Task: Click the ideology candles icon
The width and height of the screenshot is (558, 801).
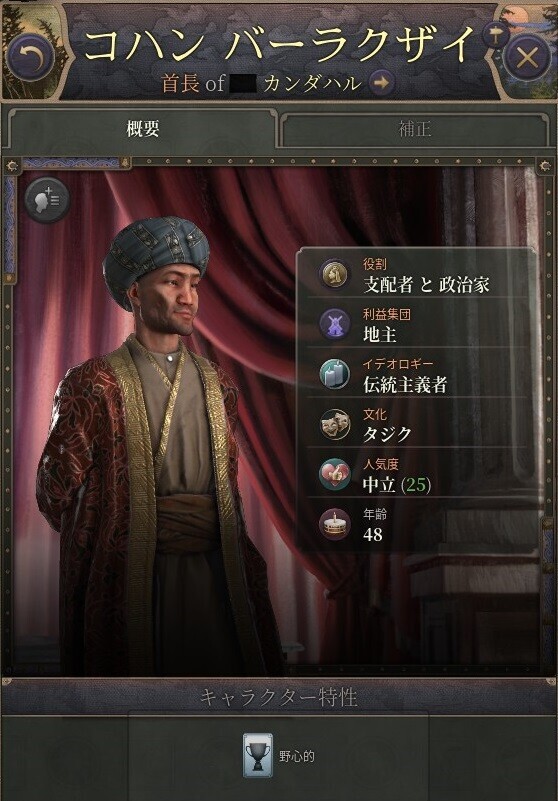Action: (335, 374)
